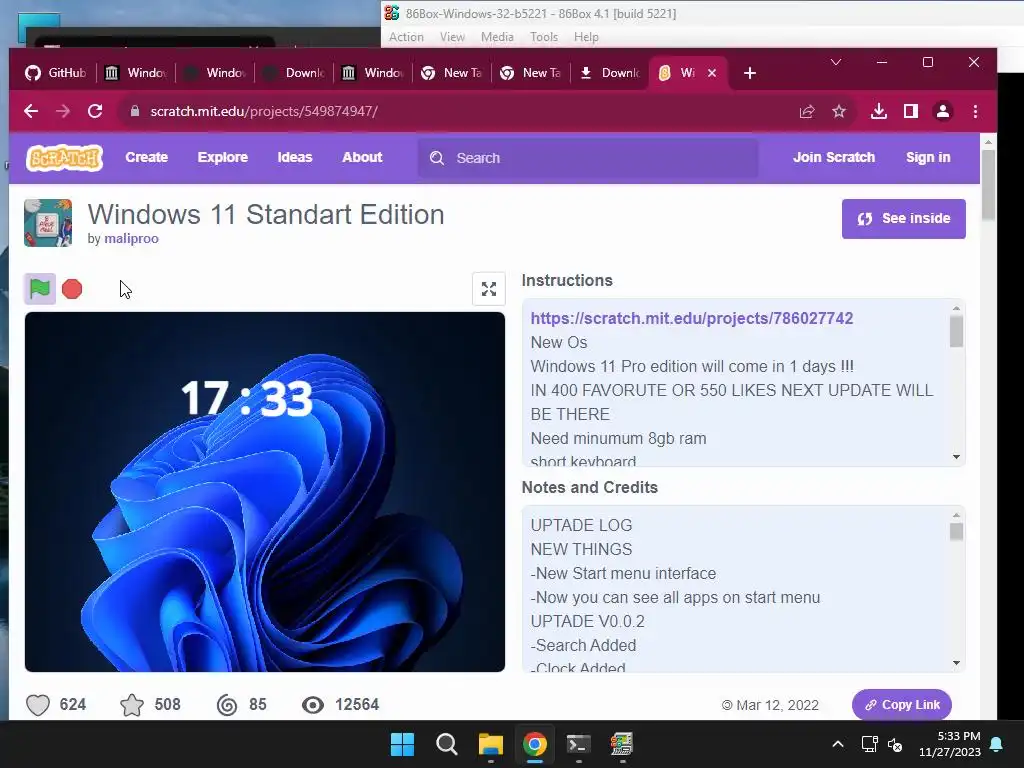Click the Copy Link button
This screenshot has height=768, width=1024.
coord(901,705)
